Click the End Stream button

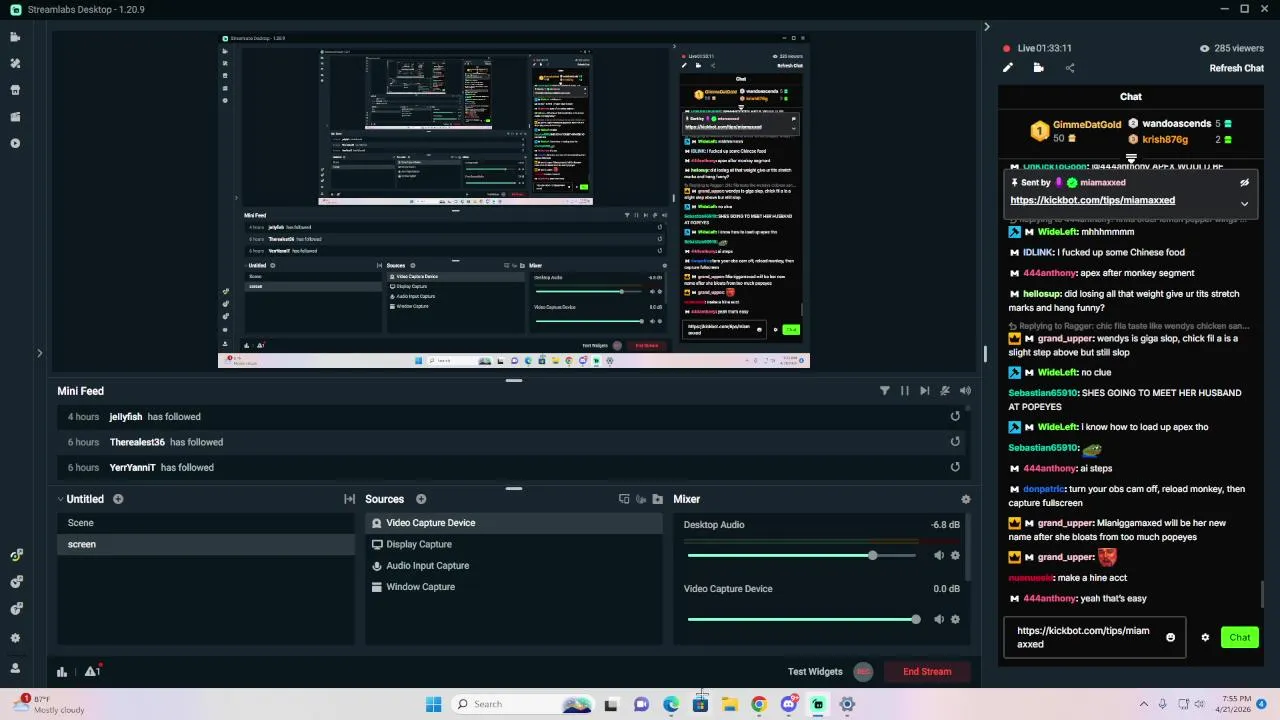[927, 672]
